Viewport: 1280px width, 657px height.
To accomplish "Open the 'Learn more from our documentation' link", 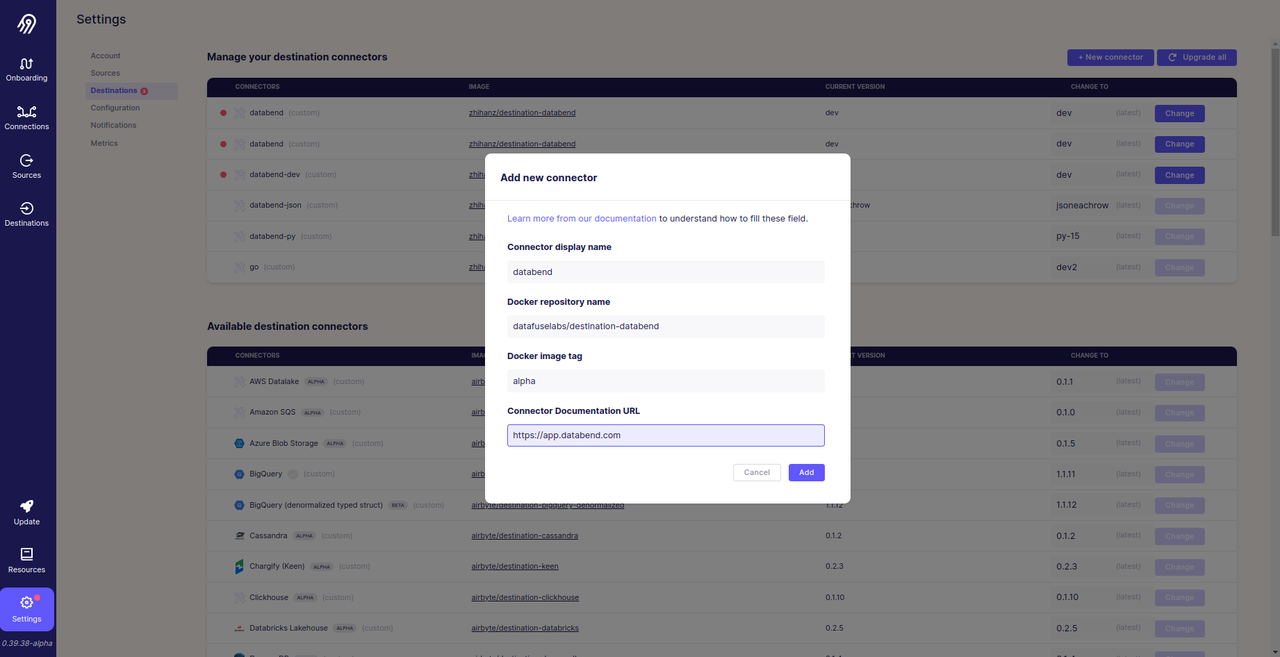I will pyautogui.click(x=581, y=218).
